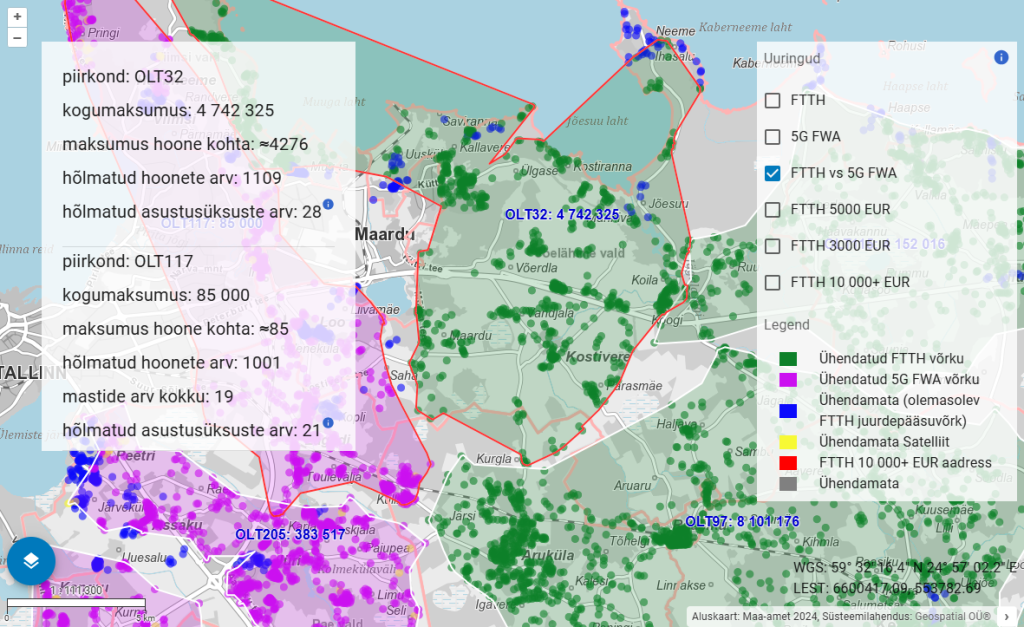Select the 'mastide arv kokku: 19' line

pyautogui.click(x=148, y=397)
